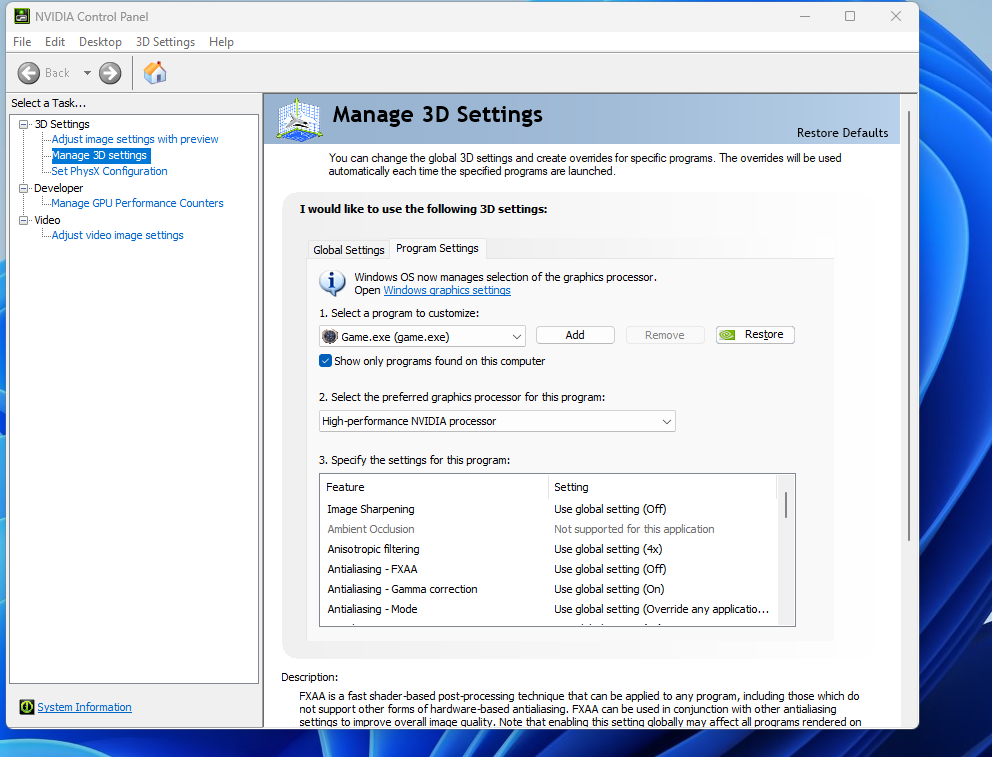992x757 pixels.
Task: Open the Desktop menu
Action: 100,42
